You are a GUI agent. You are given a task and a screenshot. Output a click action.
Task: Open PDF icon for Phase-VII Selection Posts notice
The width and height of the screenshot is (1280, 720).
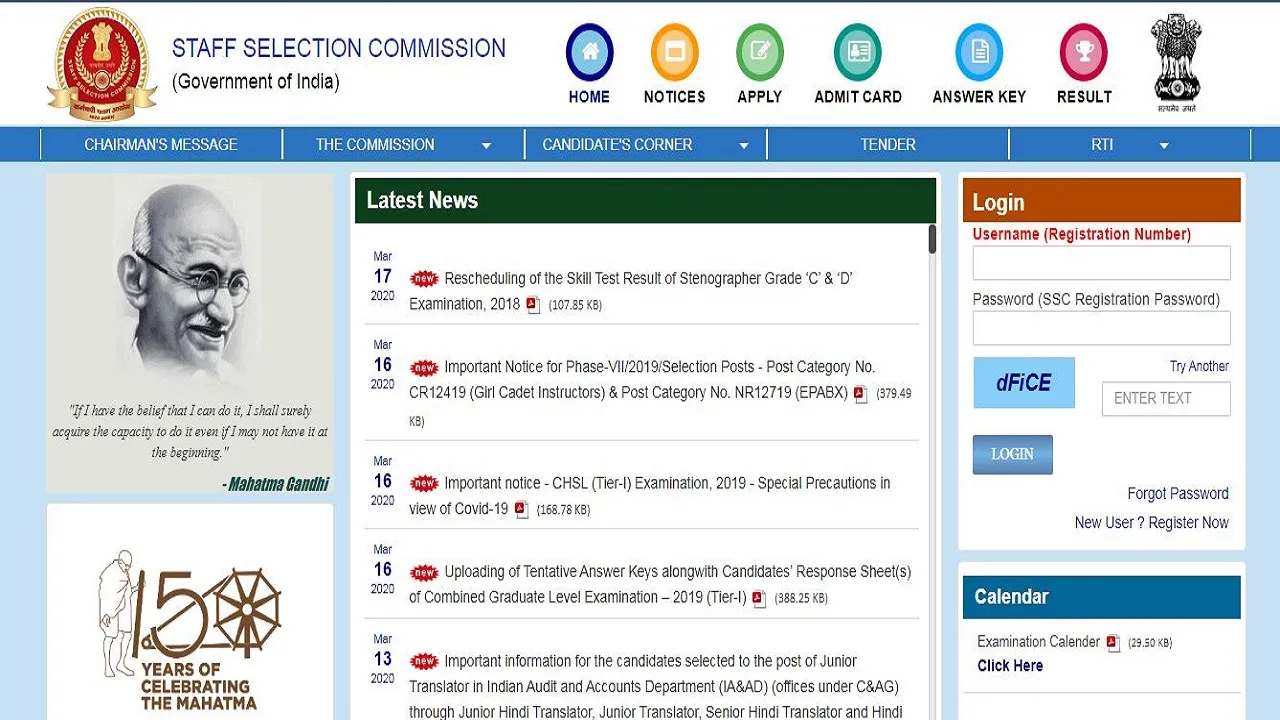(x=860, y=393)
